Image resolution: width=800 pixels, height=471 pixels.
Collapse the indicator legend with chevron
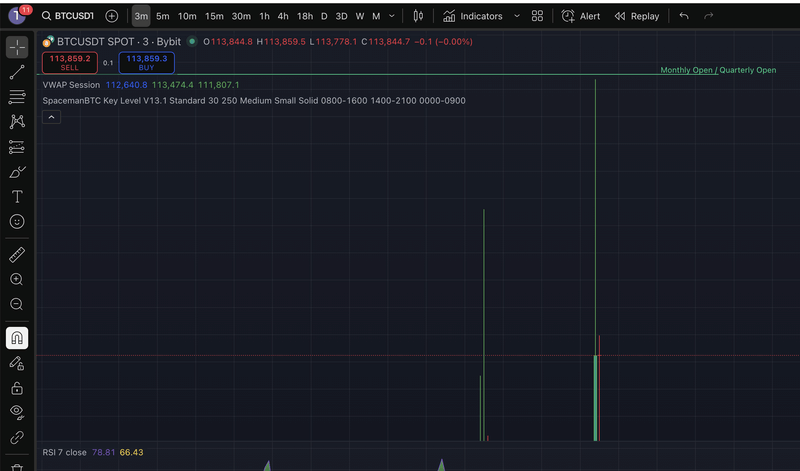[x=52, y=117]
